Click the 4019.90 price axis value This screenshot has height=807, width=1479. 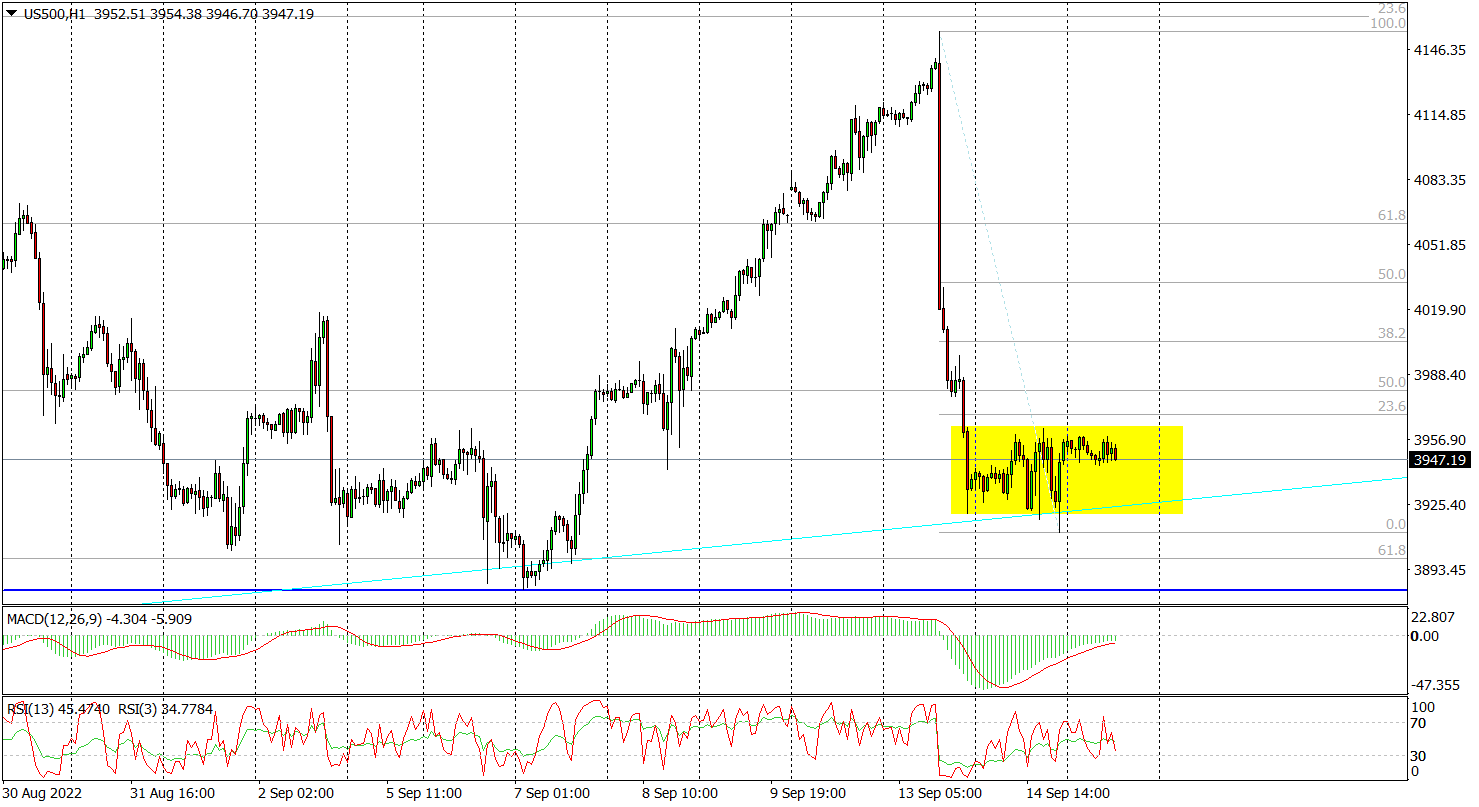tap(1442, 310)
